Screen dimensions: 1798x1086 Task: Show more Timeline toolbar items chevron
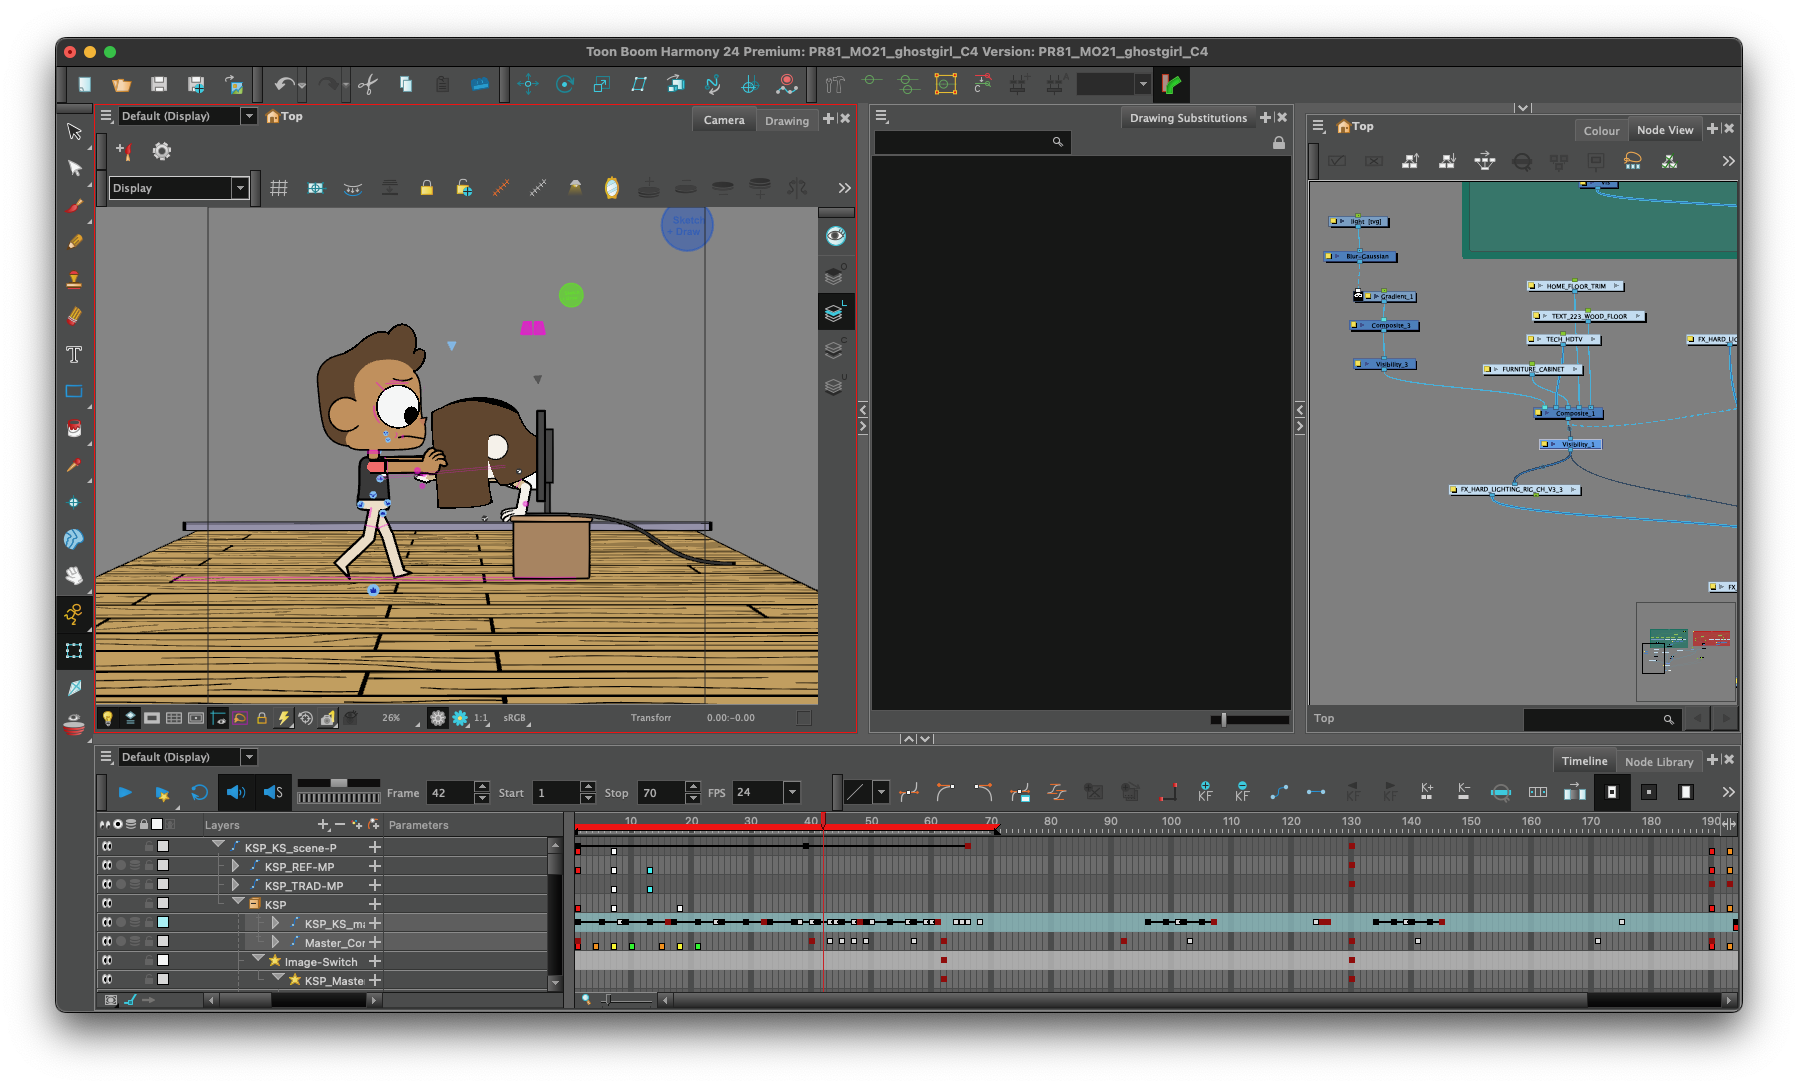pyautogui.click(x=1728, y=792)
